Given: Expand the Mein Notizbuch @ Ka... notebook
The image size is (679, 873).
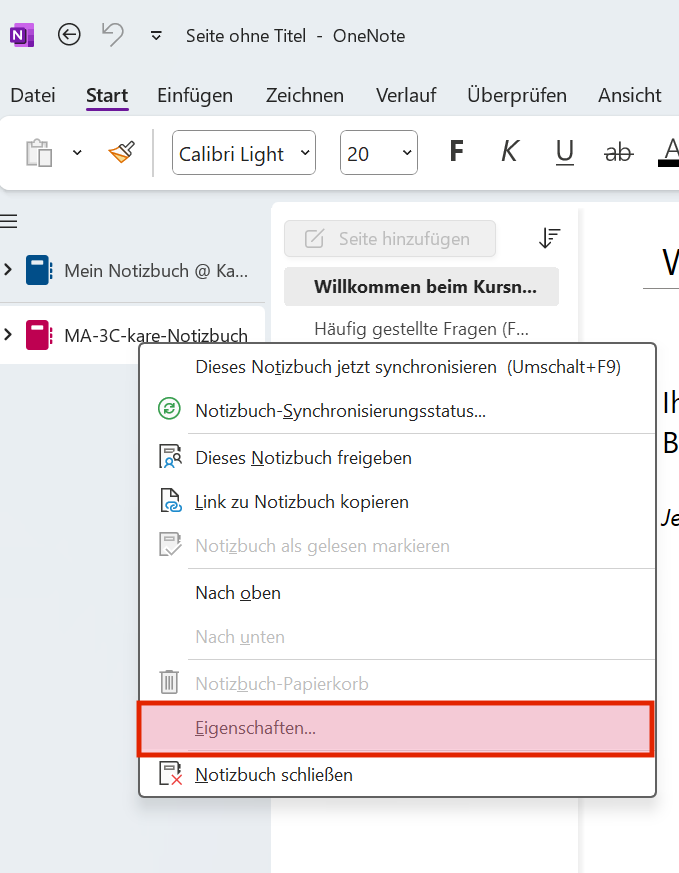Looking at the screenshot, I should (x=8, y=270).
